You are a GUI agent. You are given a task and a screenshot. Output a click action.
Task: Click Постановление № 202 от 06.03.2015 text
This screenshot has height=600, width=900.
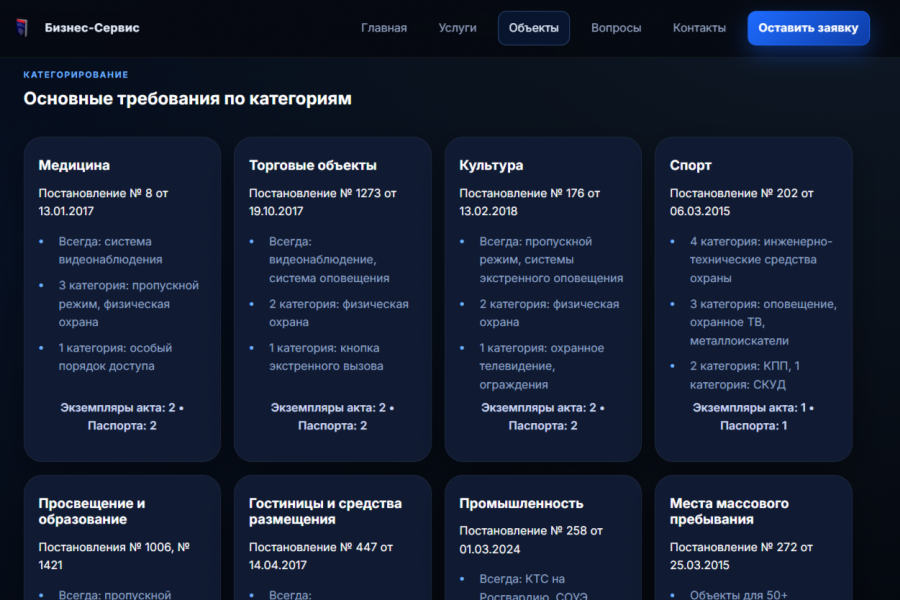point(742,202)
